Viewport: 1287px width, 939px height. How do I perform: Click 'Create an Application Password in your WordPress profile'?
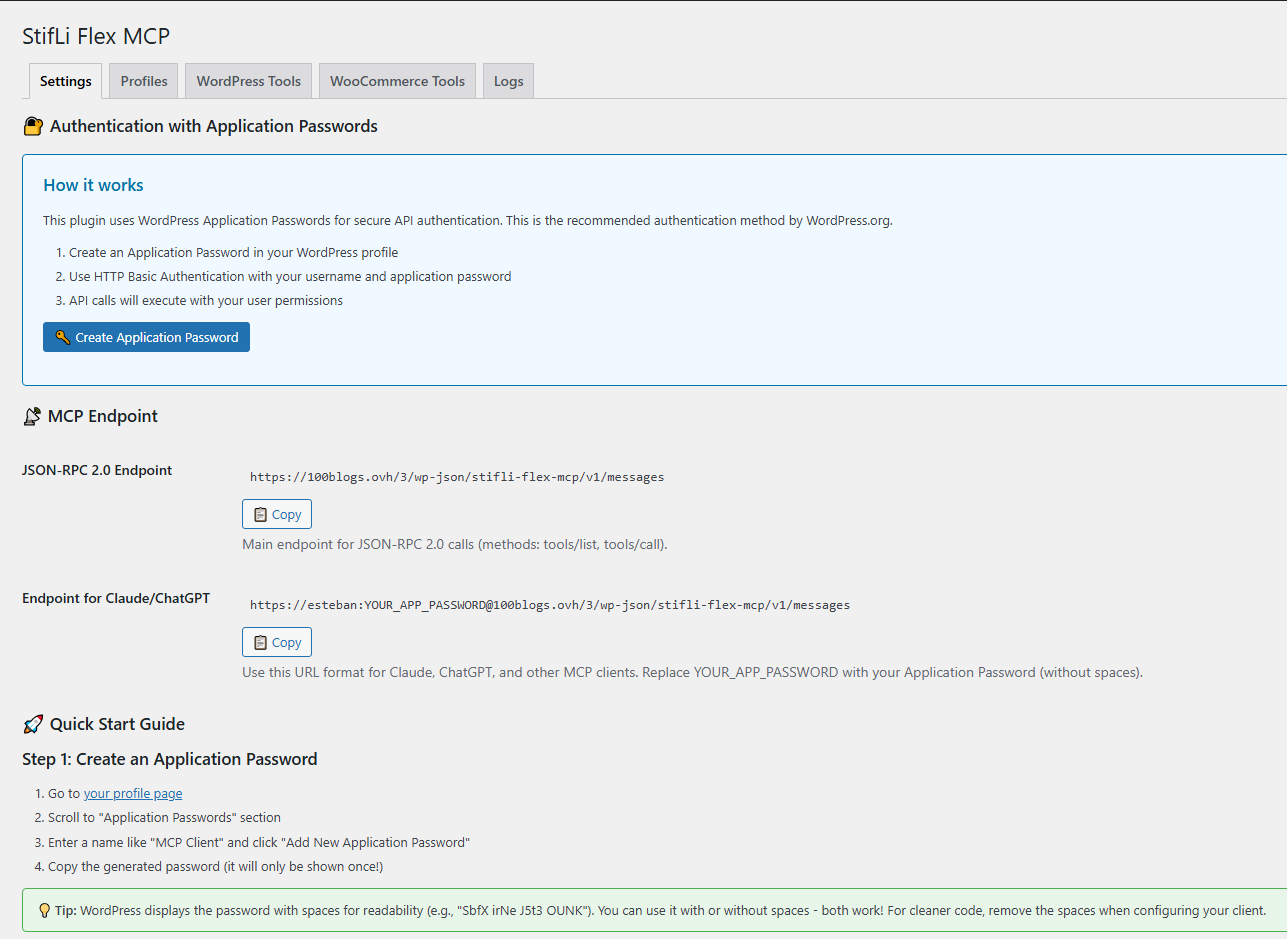(234, 253)
